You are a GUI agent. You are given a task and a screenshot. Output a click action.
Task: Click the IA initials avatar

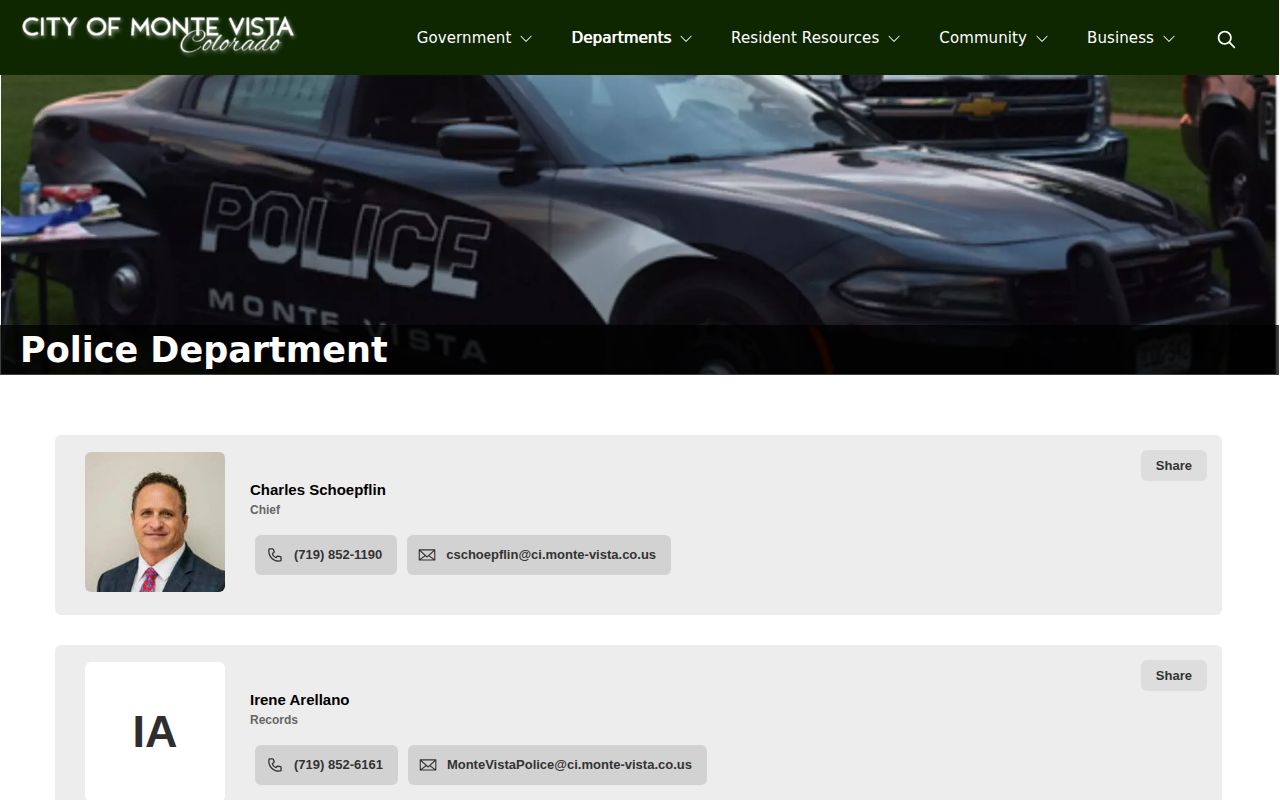[x=155, y=731]
